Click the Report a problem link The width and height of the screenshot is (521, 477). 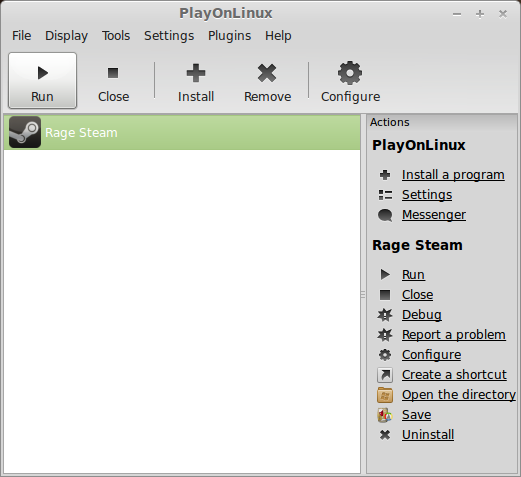(x=454, y=335)
